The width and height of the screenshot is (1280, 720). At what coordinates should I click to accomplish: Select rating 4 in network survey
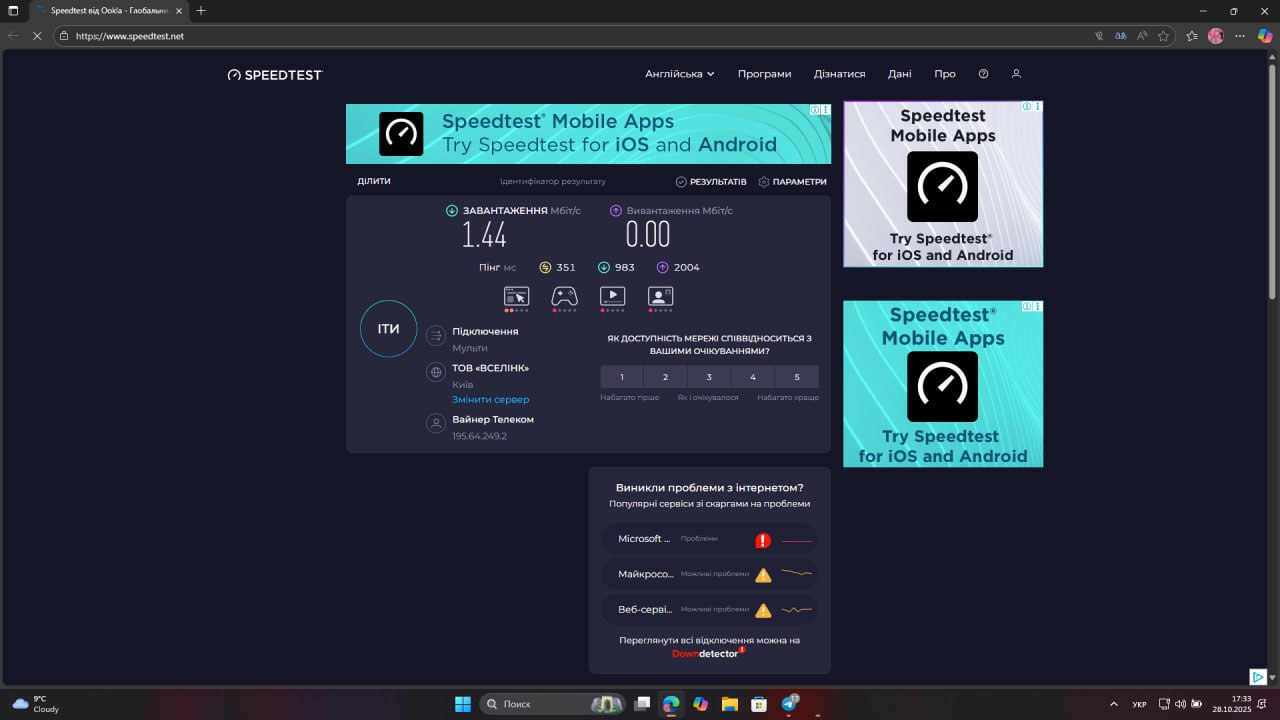click(x=753, y=377)
